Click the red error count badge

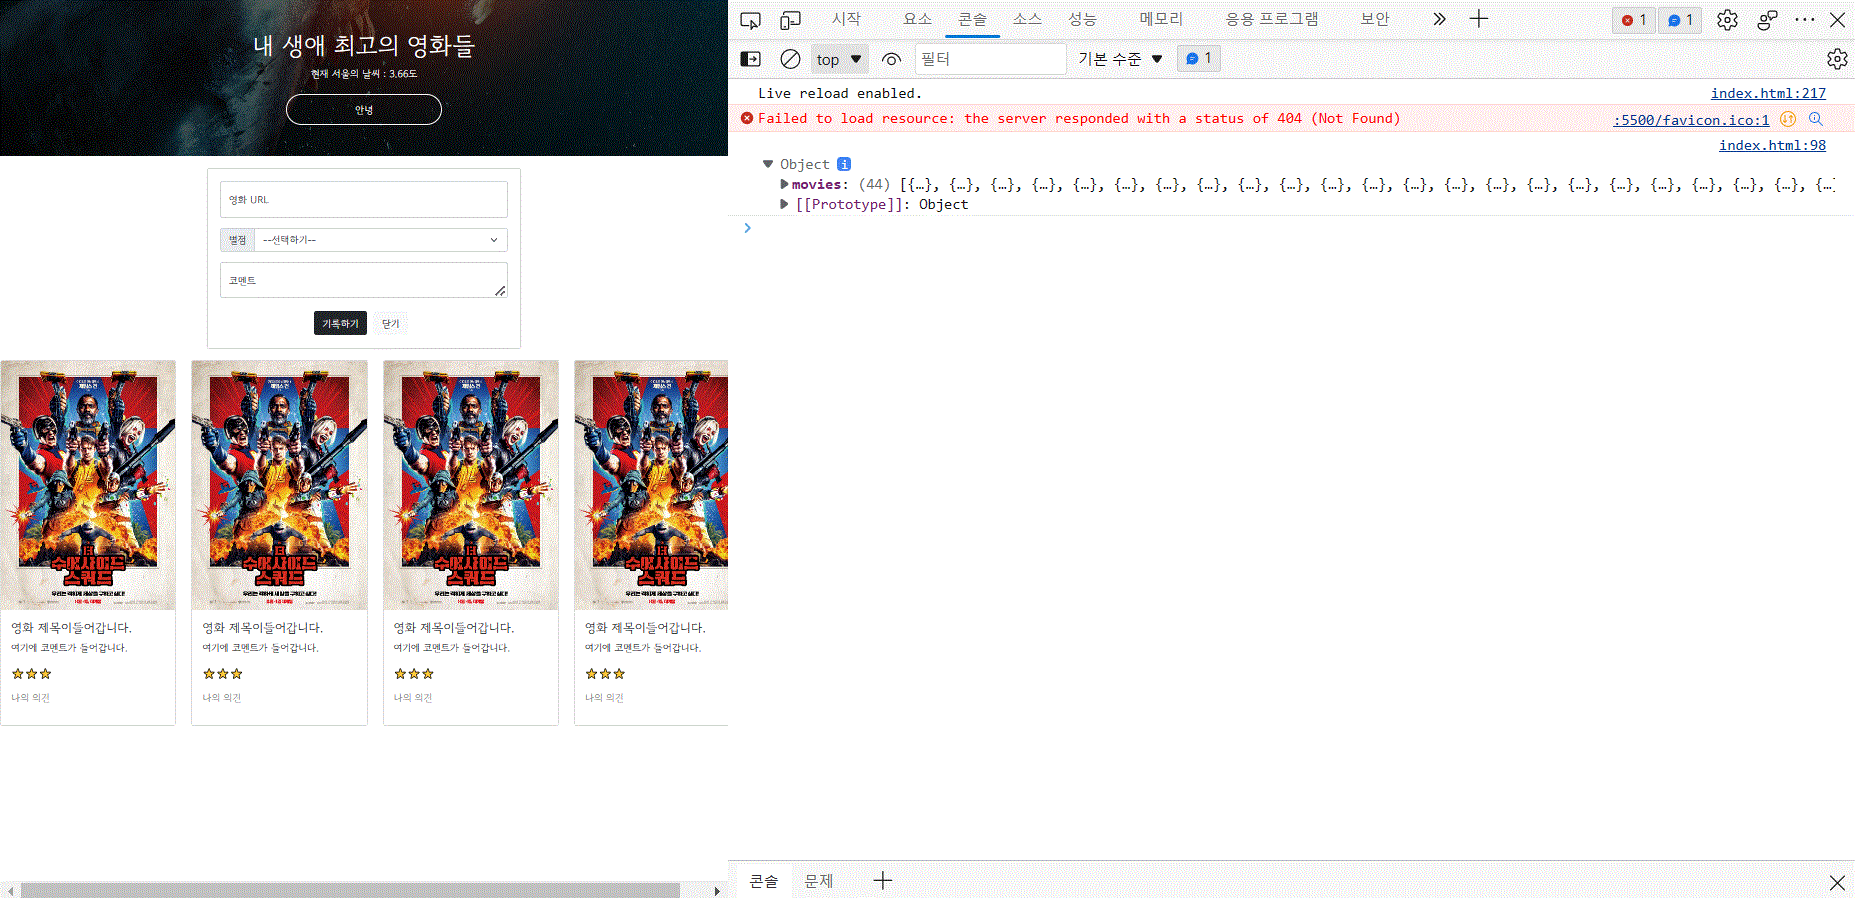pyautogui.click(x=1633, y=20)
